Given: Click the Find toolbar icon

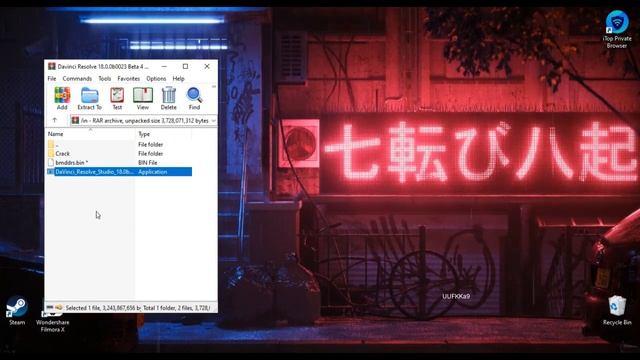Looking at the screenshot, I should [x=194, y=98].
